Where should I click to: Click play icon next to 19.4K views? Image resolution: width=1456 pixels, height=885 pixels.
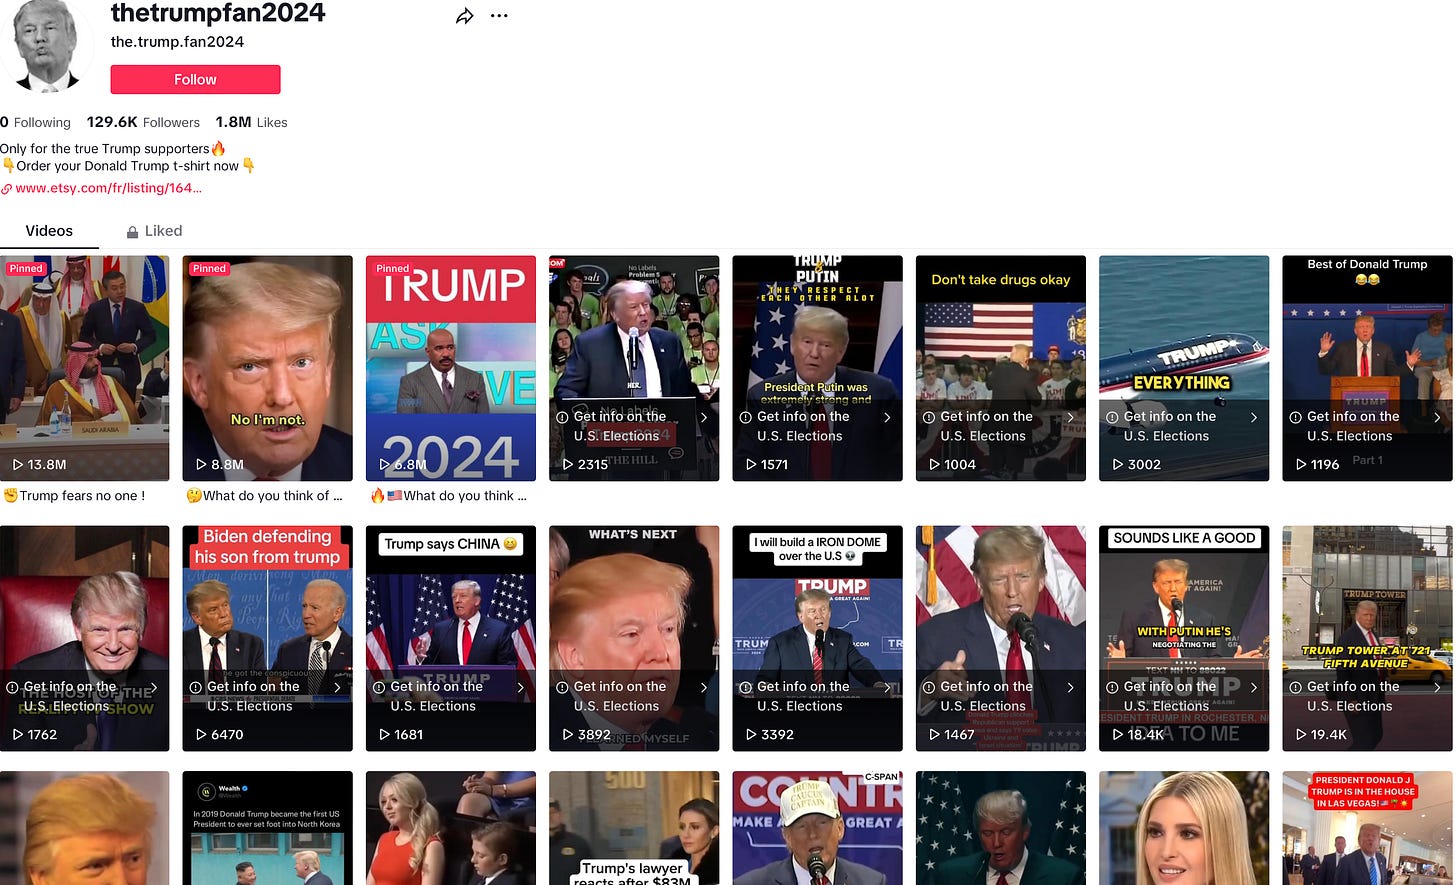[x=1301, y=735]
